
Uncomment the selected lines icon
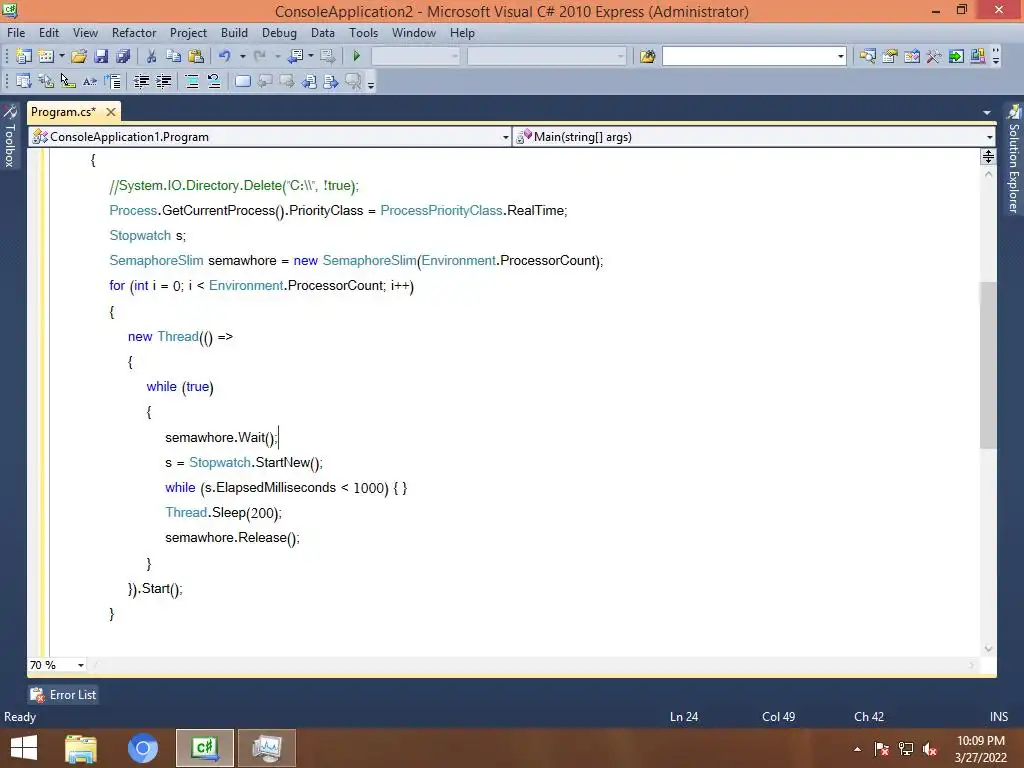click(214, 81)
